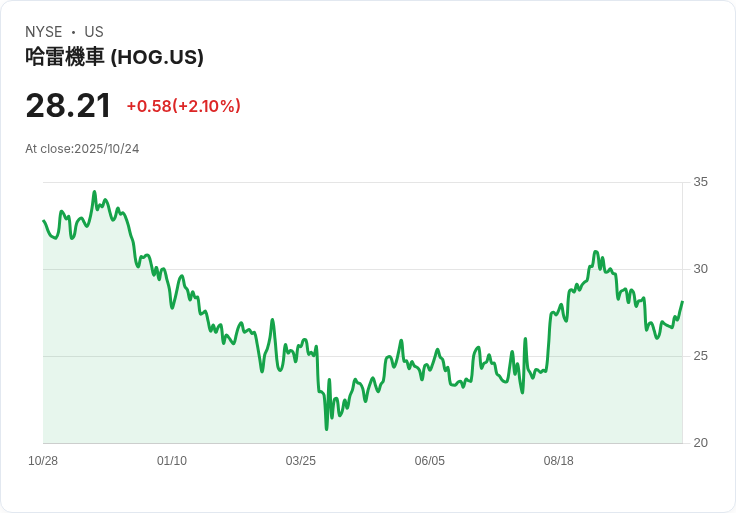Screen dimensions: 736x513
Task: Click the chart's highest peak near November
Action: (94, 192)
